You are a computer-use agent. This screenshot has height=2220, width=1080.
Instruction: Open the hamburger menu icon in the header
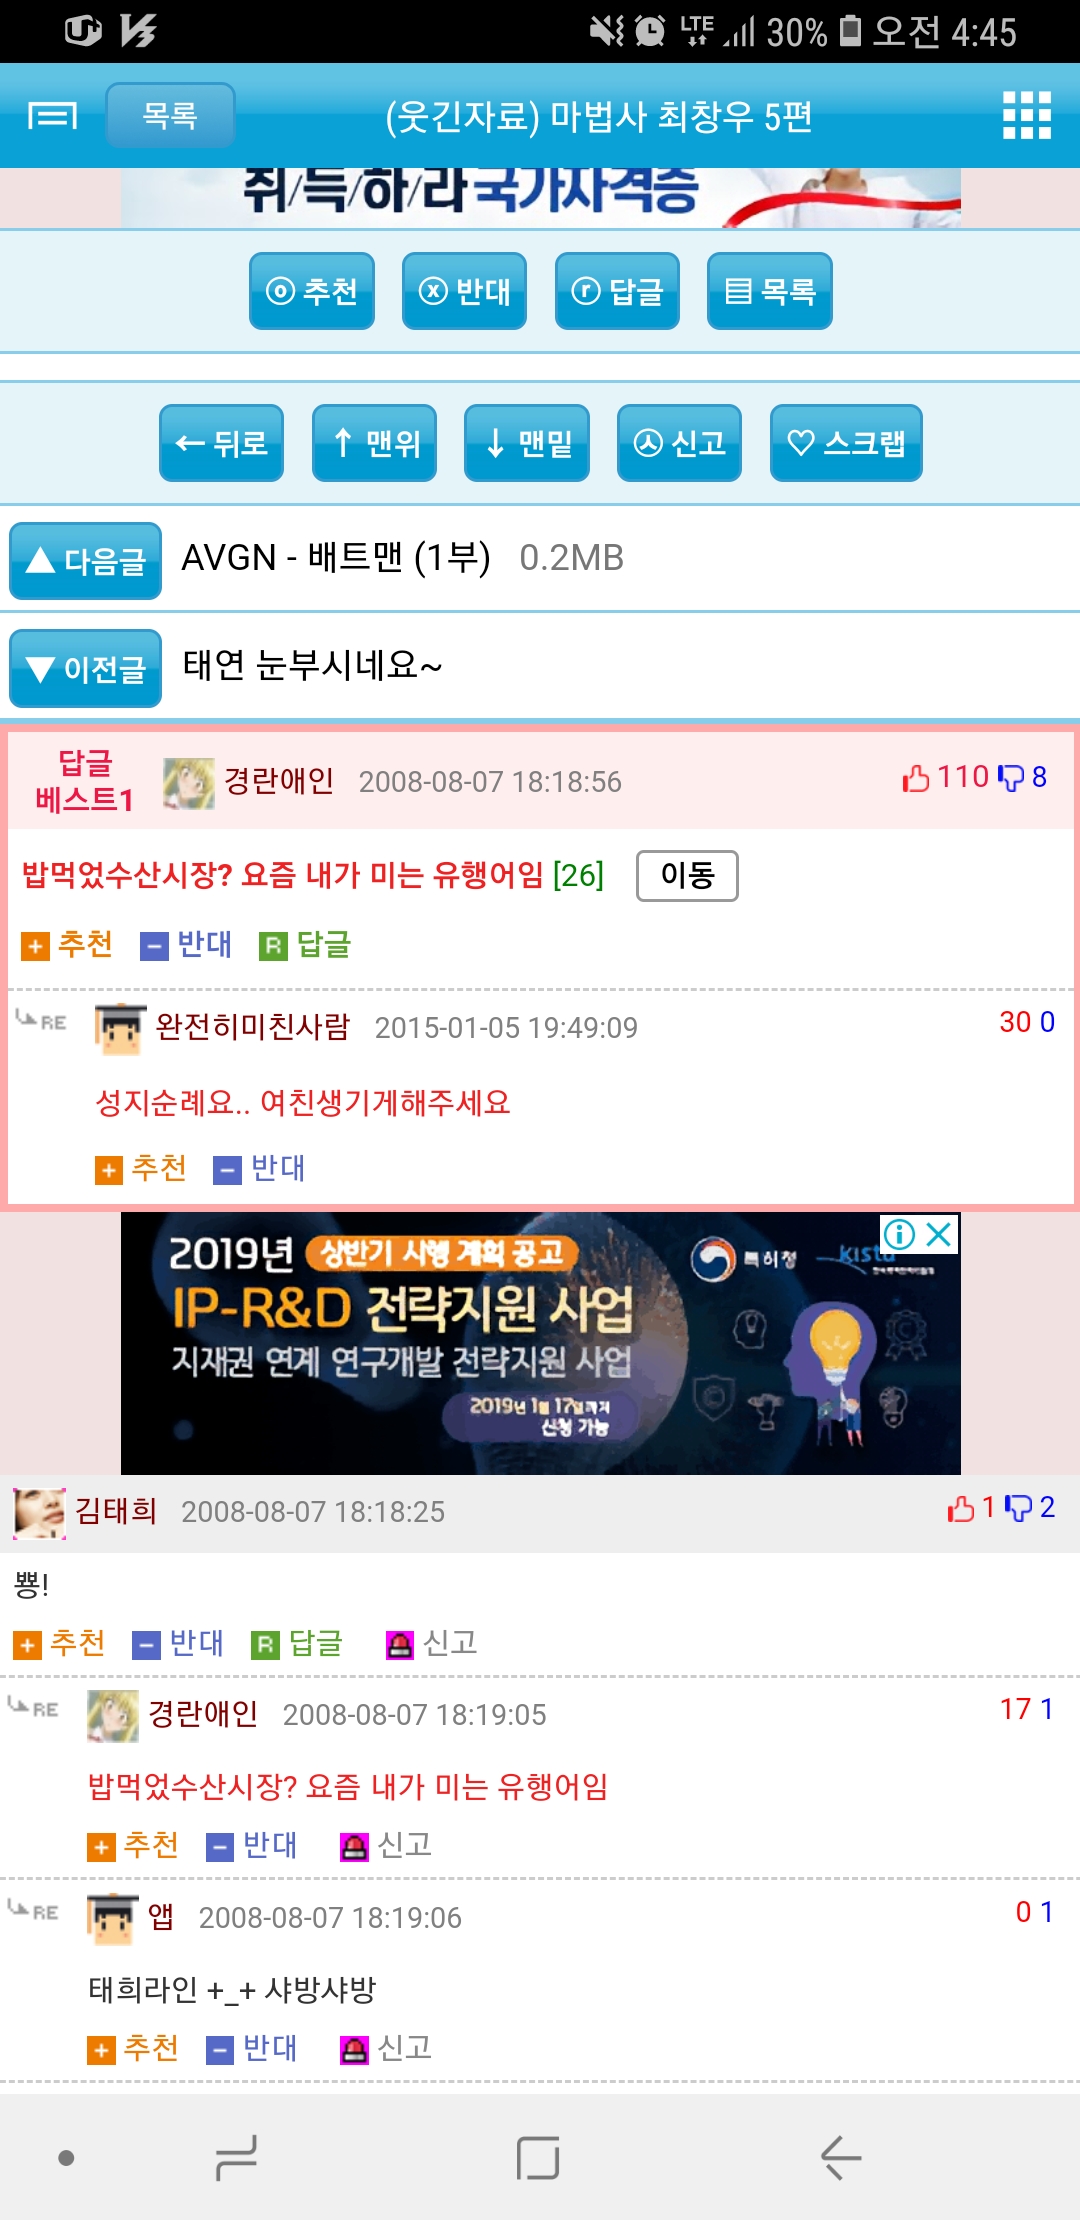click(x=52, y=116)
